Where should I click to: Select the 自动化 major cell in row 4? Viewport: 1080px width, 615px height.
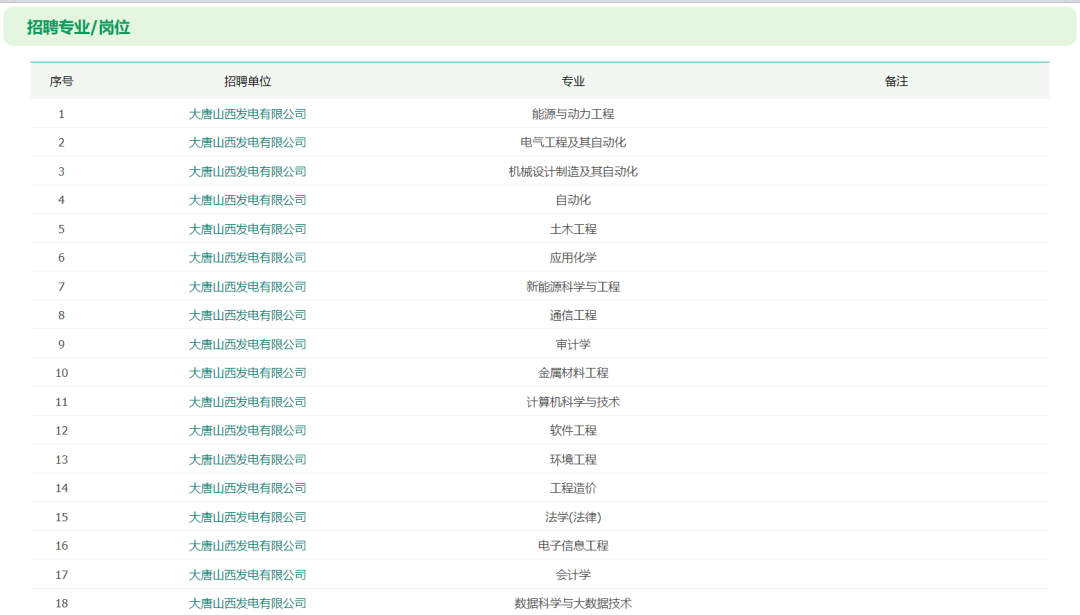[573, 200]
